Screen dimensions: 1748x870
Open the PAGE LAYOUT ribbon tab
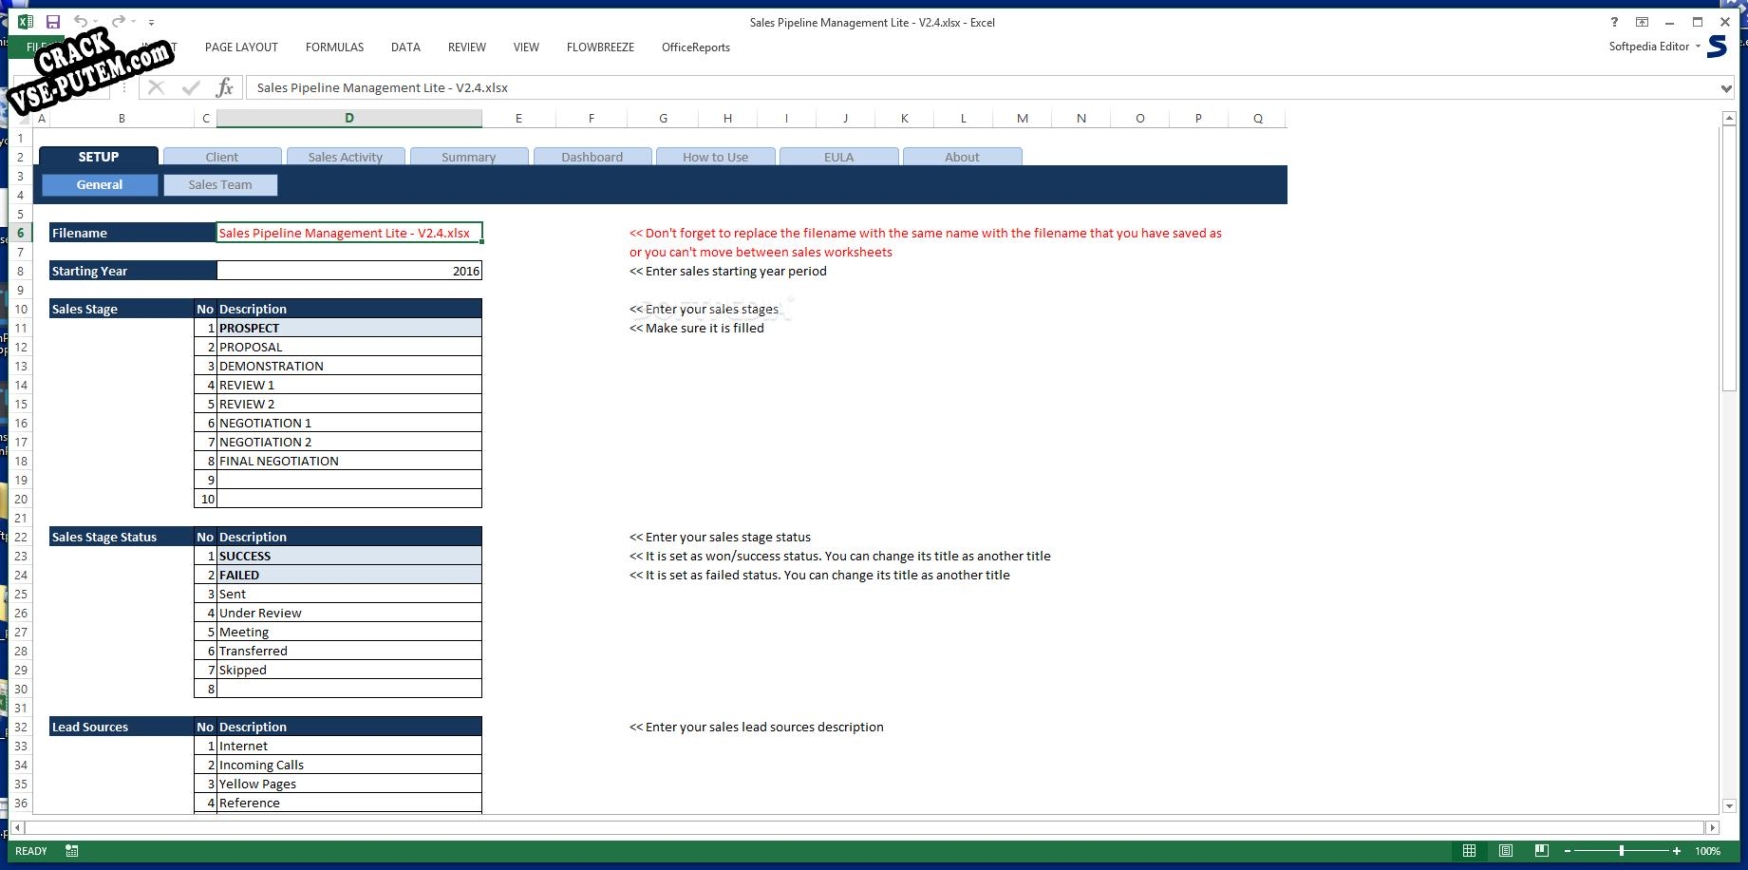tap(241, 47)
